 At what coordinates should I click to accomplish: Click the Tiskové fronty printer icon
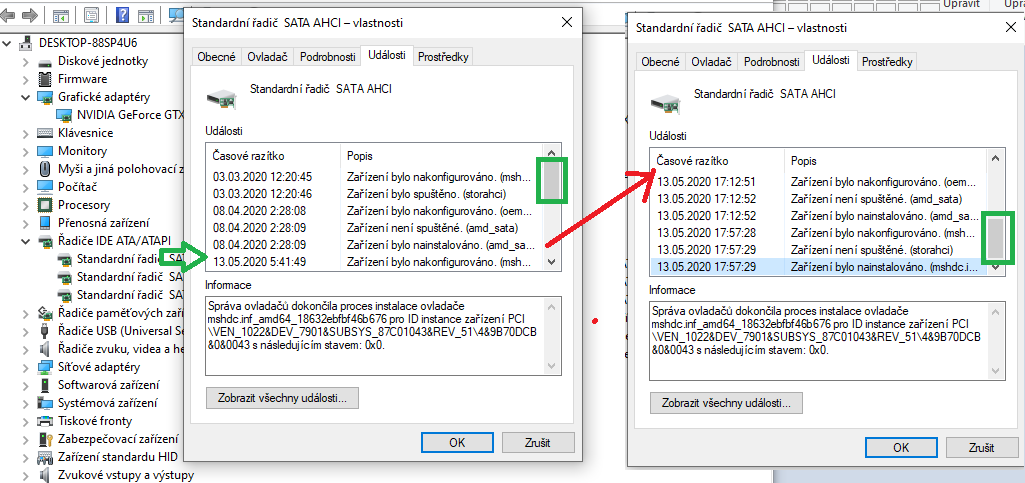tap(46, 421)
